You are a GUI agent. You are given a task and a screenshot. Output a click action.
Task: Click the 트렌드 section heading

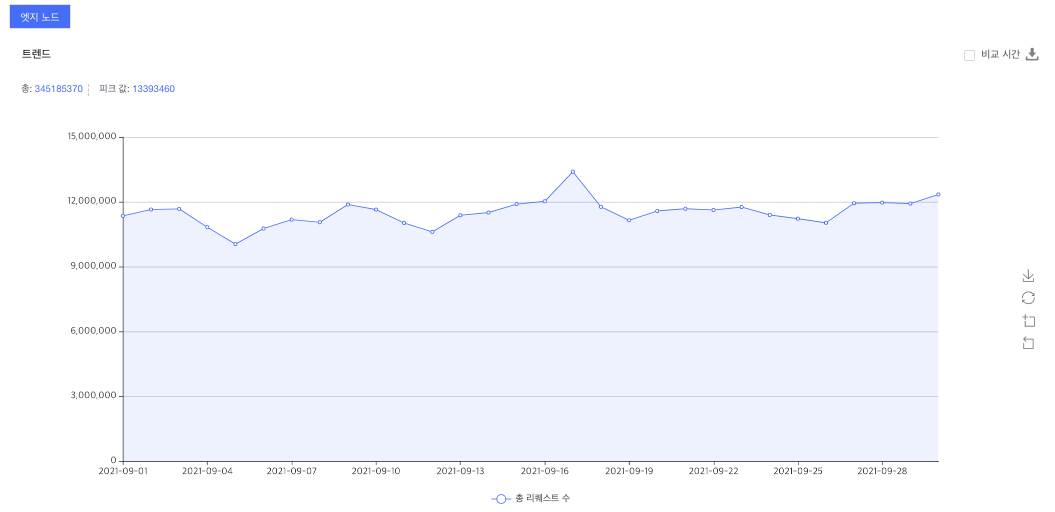pos(36,54)
